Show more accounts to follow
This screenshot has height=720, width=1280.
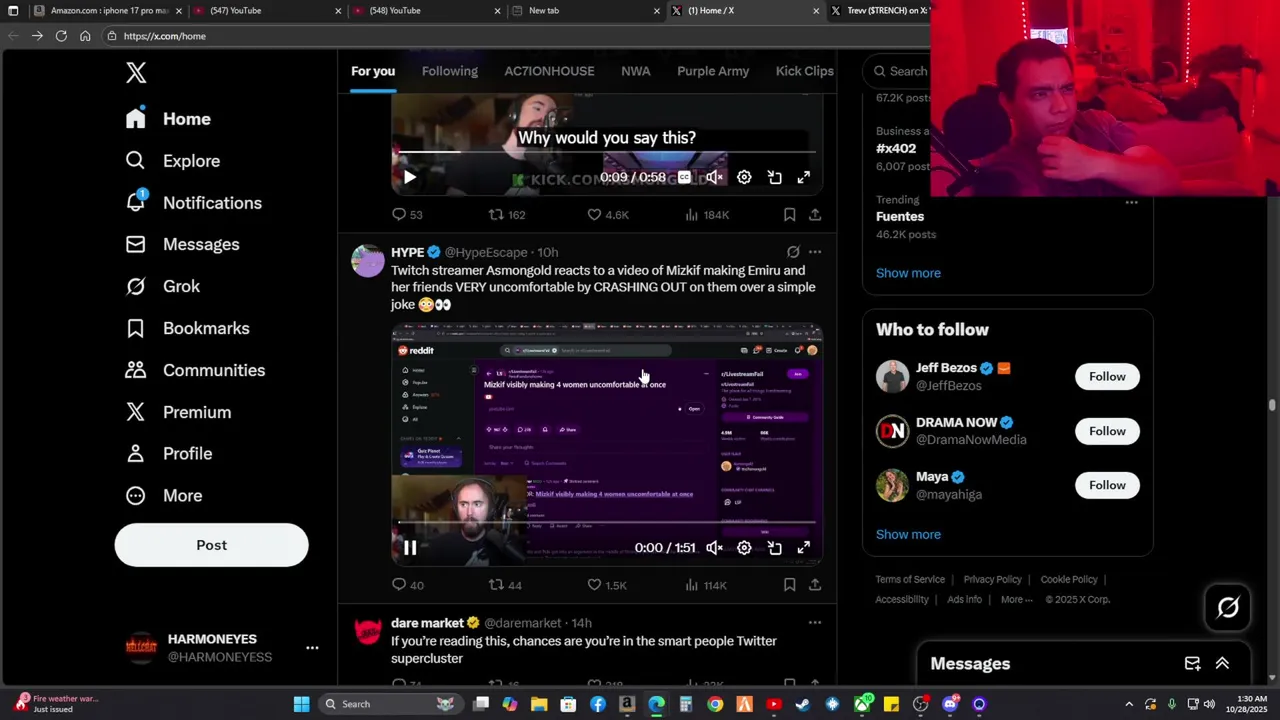908,534
